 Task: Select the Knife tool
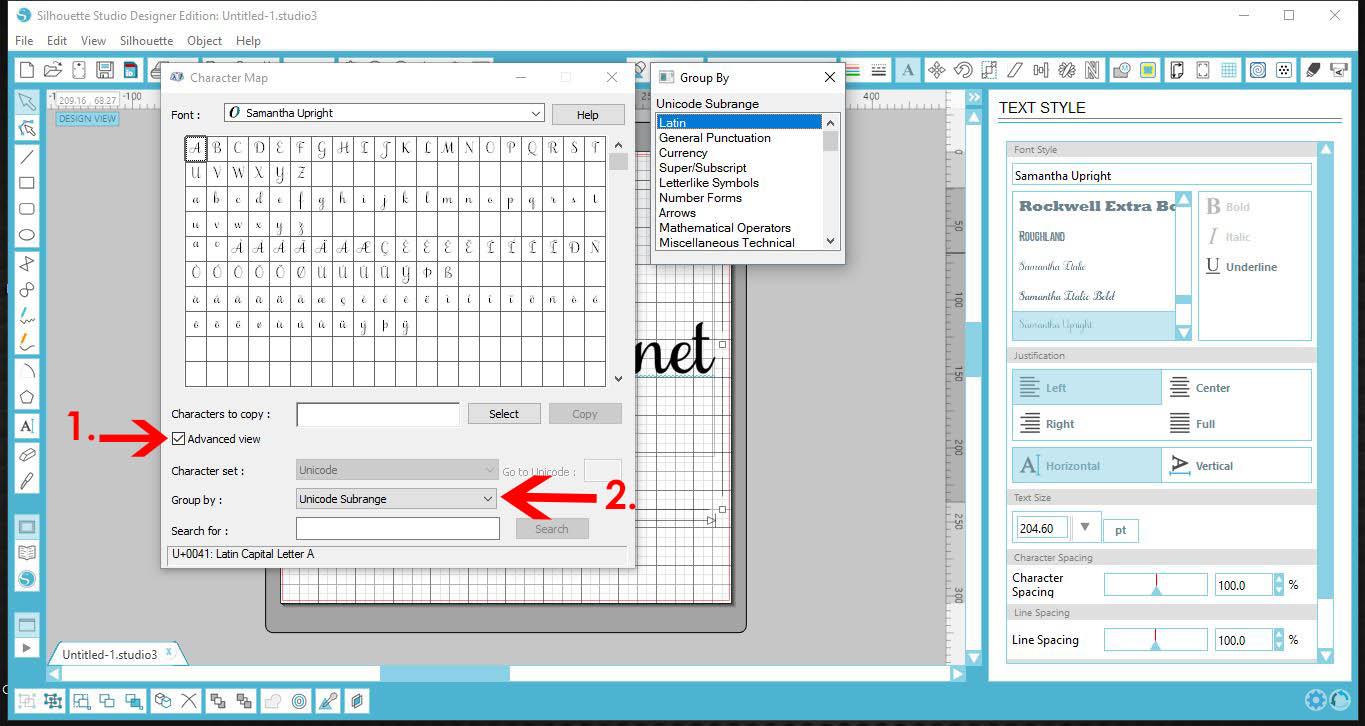tap(27, 480)
